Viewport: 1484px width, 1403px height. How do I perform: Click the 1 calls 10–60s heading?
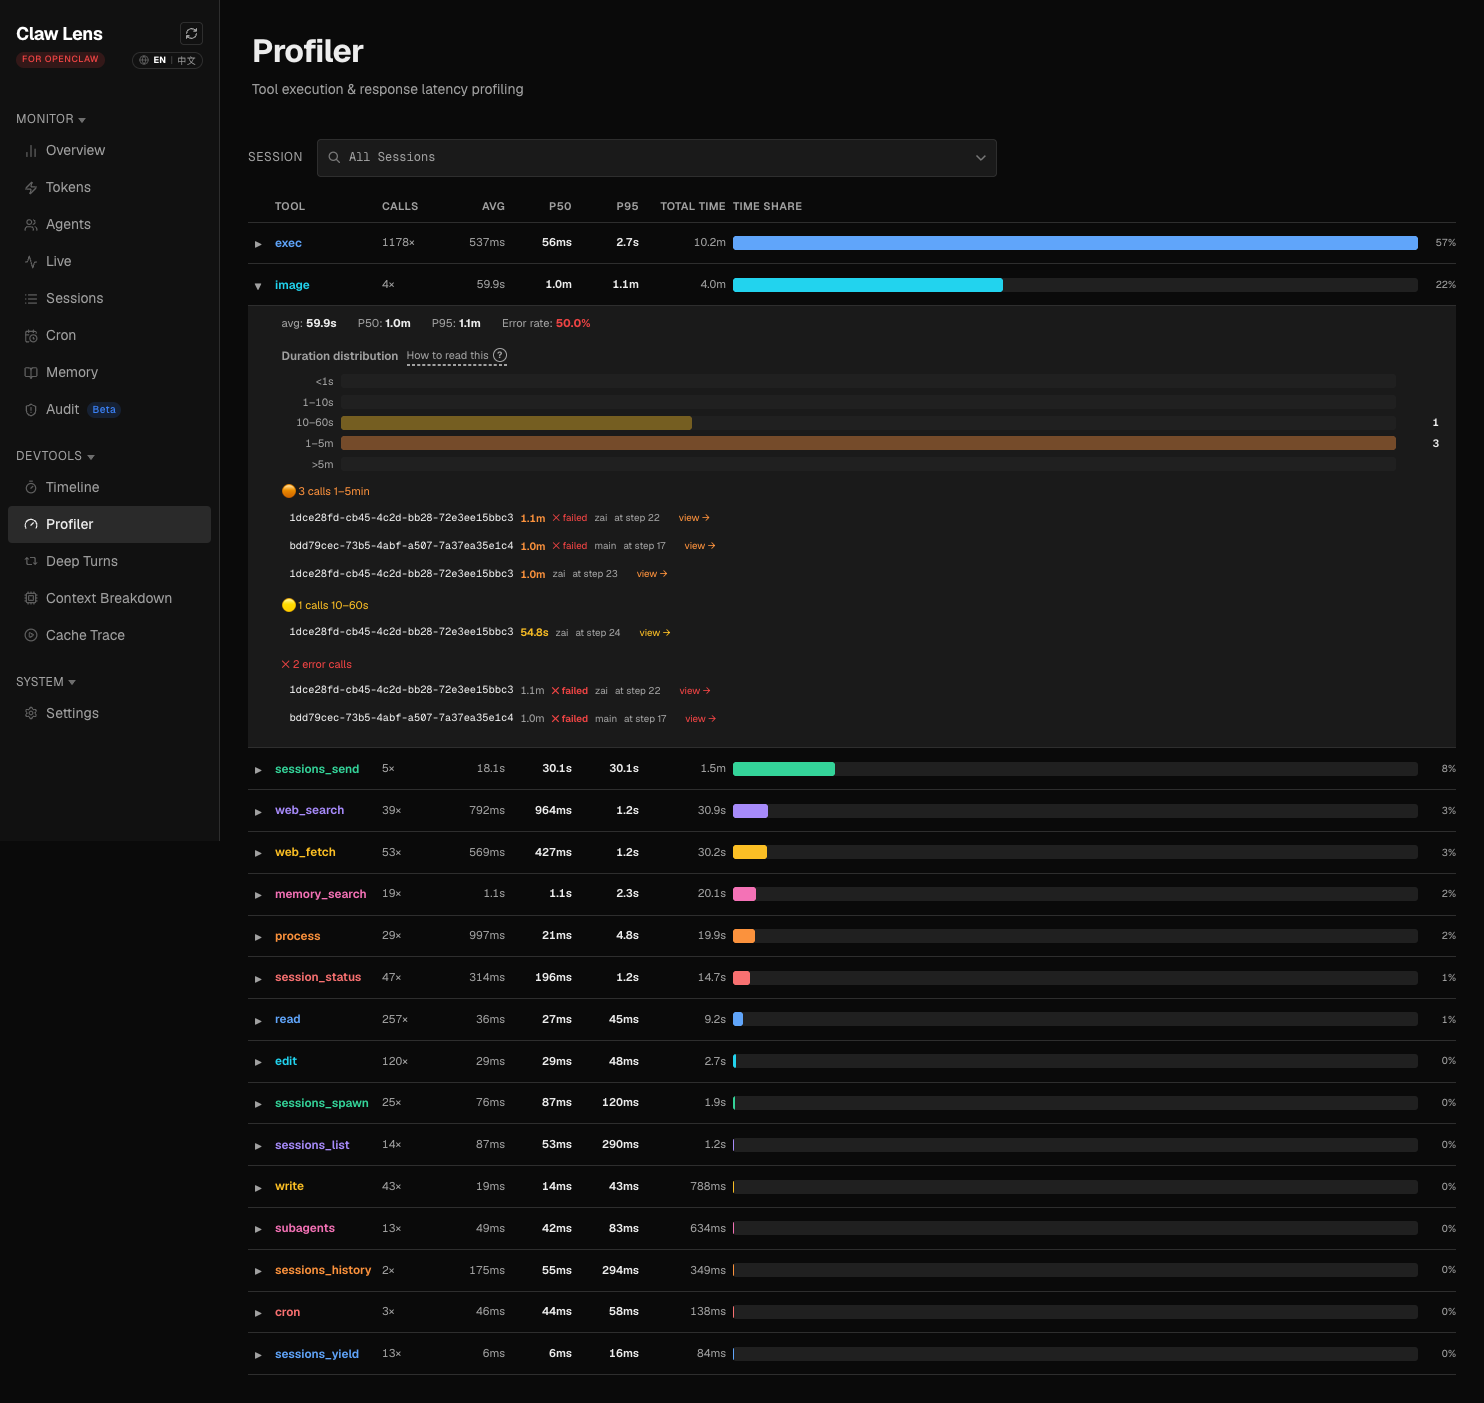click(x=325, y=605)
